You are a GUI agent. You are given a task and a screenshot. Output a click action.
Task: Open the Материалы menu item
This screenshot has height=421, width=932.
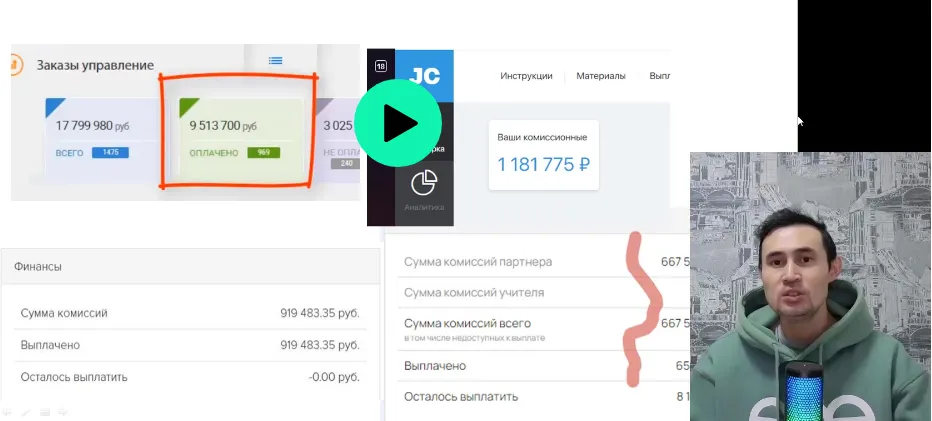[x=601, y=76]
